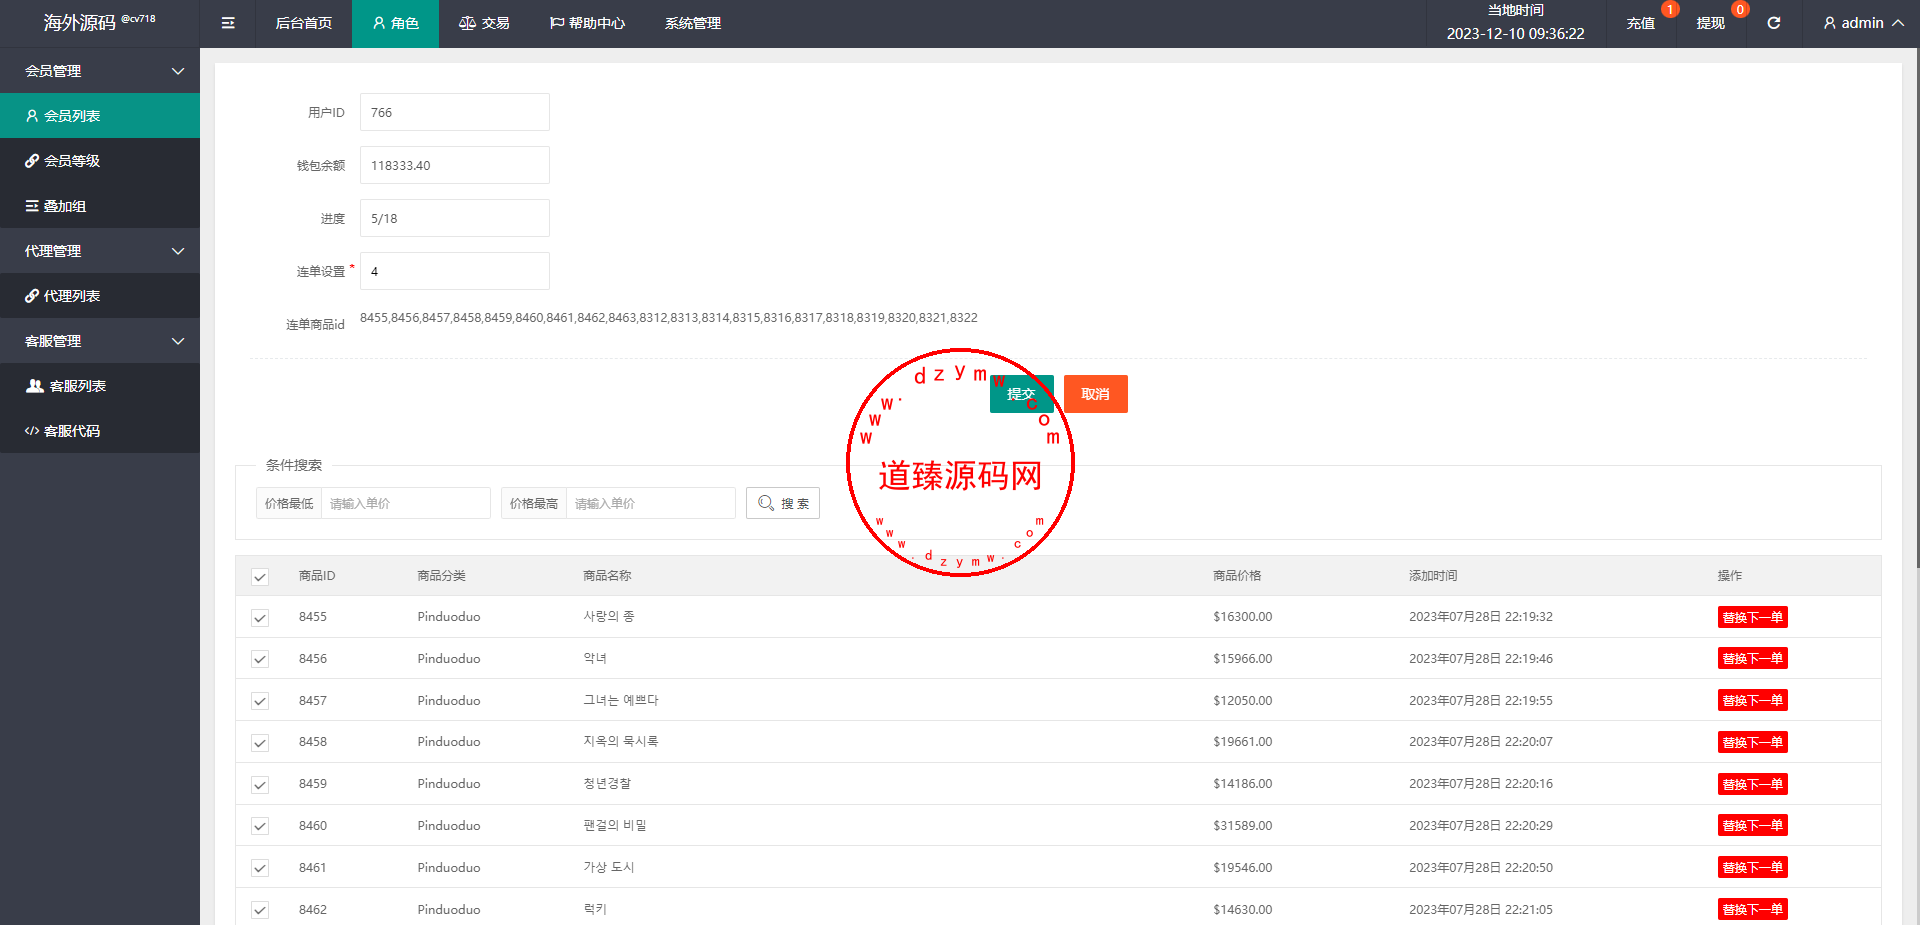Viewport: 1920px width, 925px height.
Task: Toggle the sidebar collapse hamburger icon
Action: [228, 23]
